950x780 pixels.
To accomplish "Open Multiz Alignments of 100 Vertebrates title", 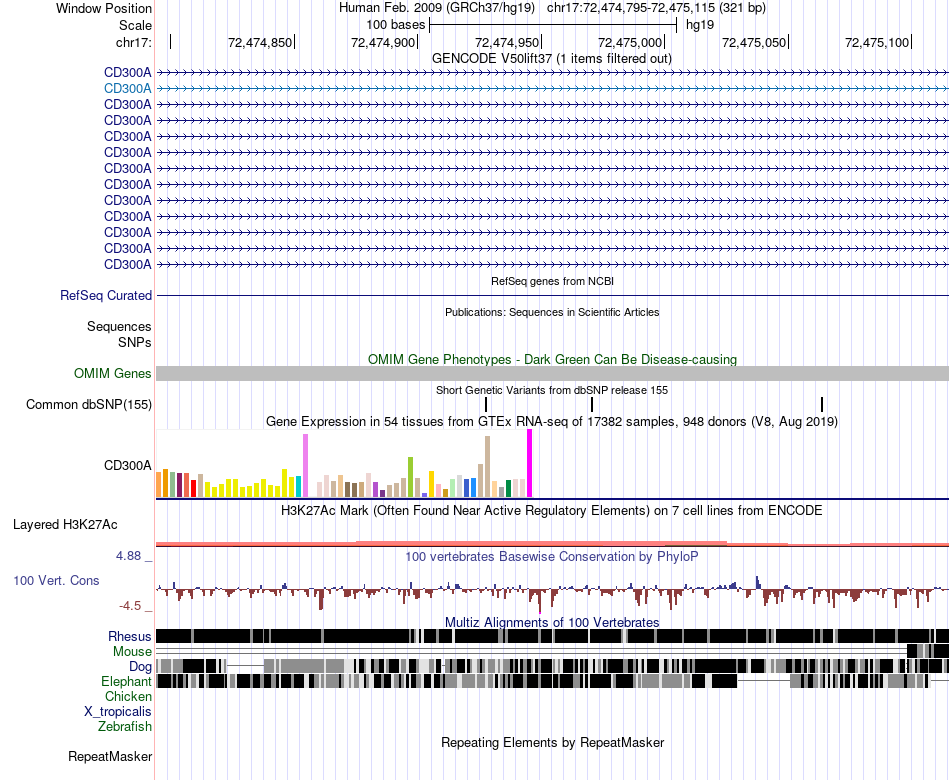I will 552,622.
